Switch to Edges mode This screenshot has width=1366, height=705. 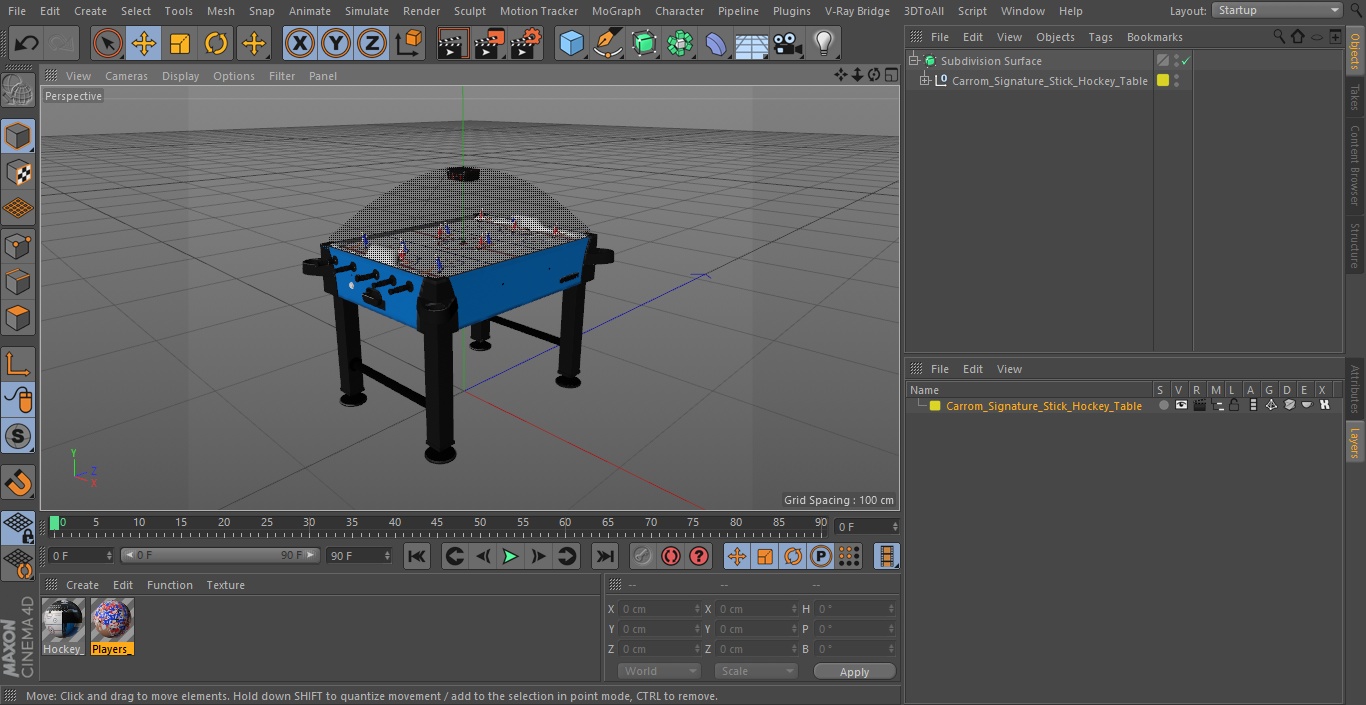coord(18,282)
